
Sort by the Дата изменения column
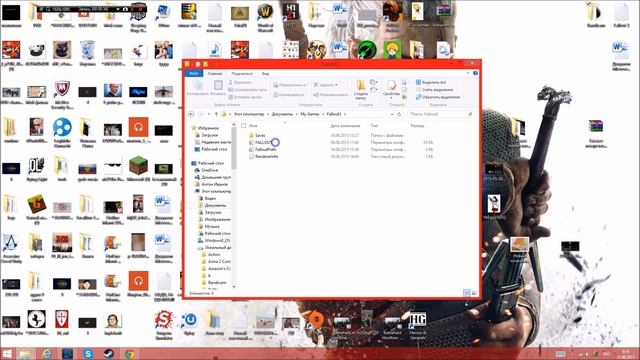345,126
